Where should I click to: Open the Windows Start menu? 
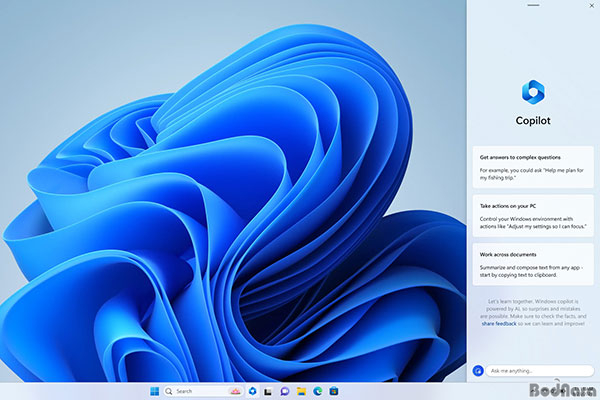[x=155, y=391]
